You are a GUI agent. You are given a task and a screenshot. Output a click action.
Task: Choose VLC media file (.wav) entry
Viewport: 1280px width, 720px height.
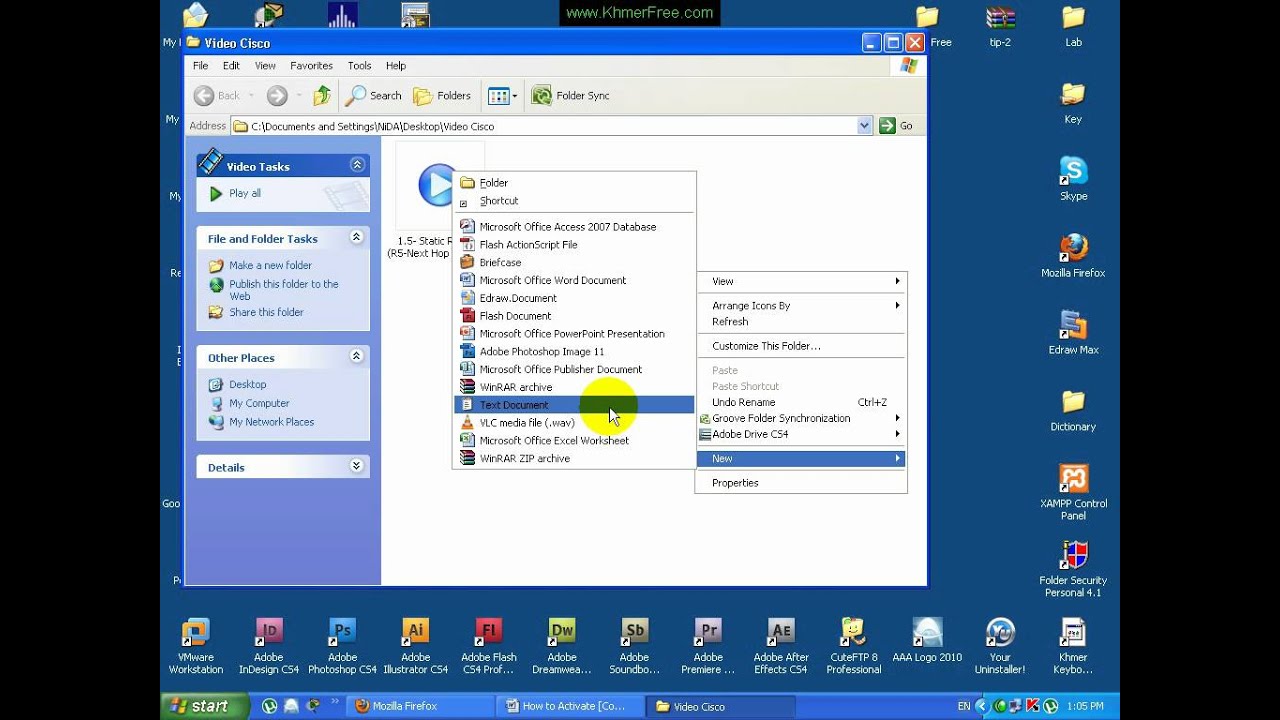[574, 423]
